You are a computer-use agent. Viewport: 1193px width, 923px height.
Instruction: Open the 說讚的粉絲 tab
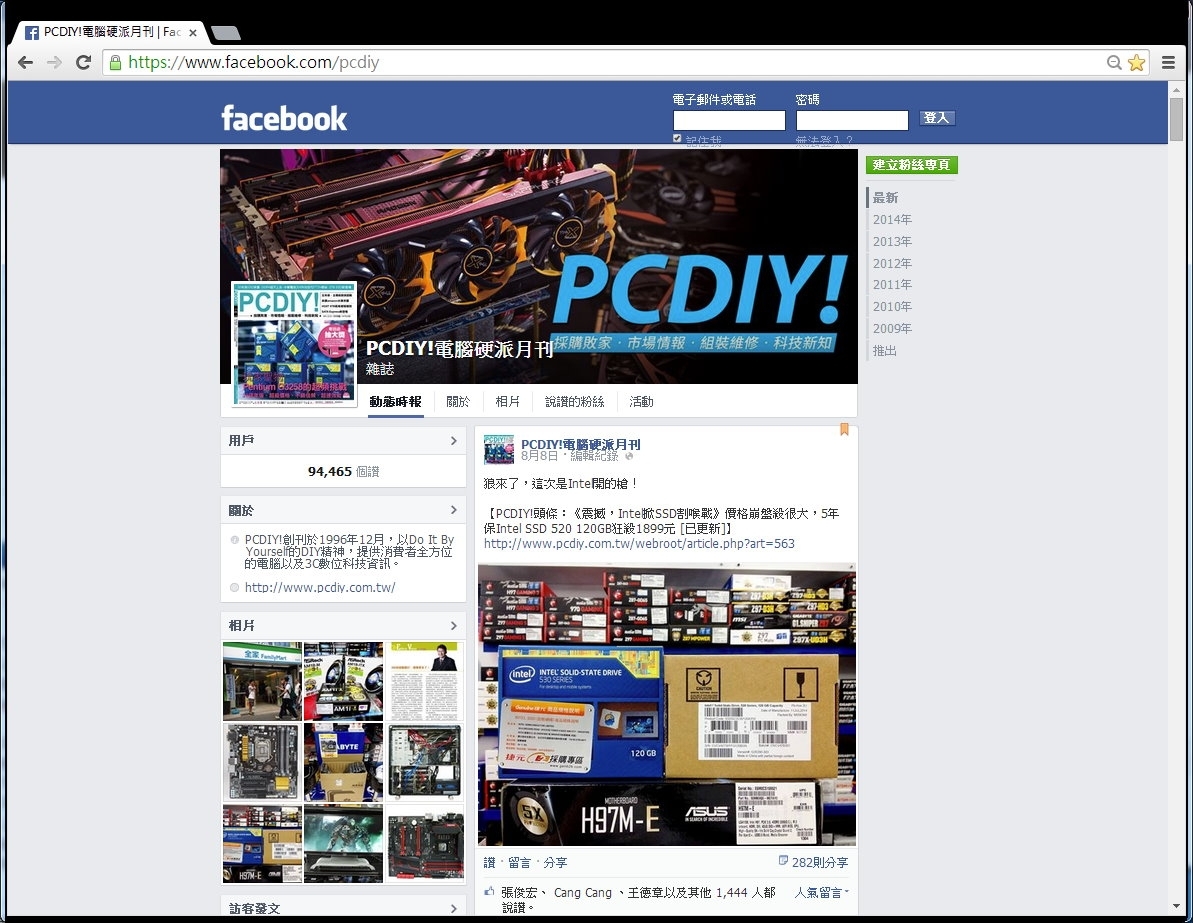pyautogui.click(x=574, y=402)
